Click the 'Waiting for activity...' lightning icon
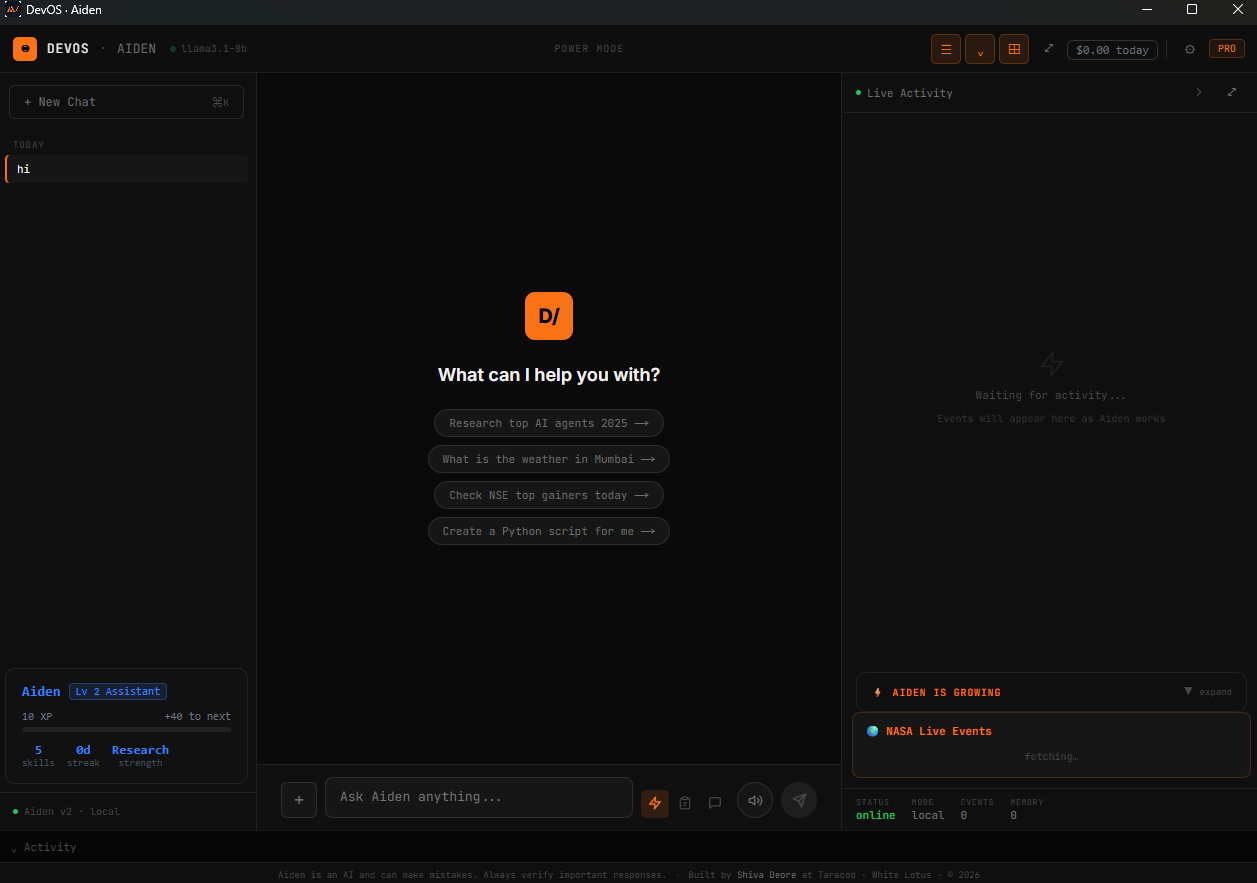Image resolution: width=1257 pixels, height=883 pixels. tap(1051, 363)
